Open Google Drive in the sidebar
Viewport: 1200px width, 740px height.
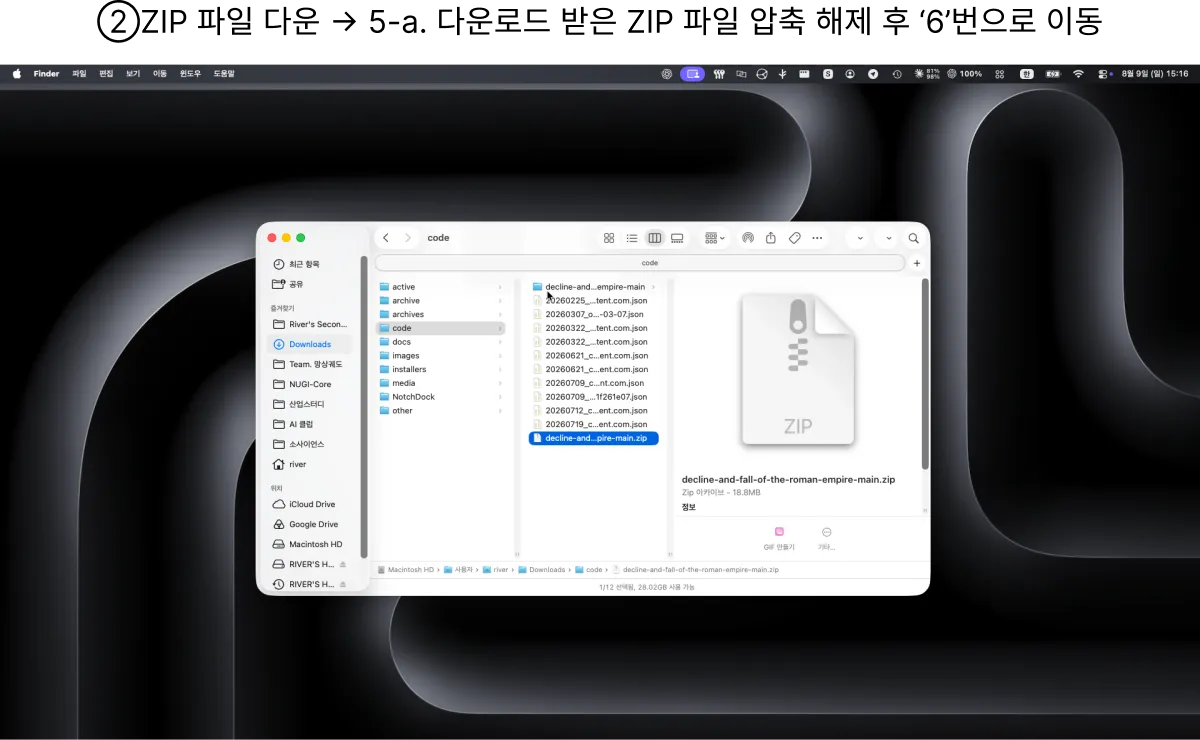coord(311,524)
